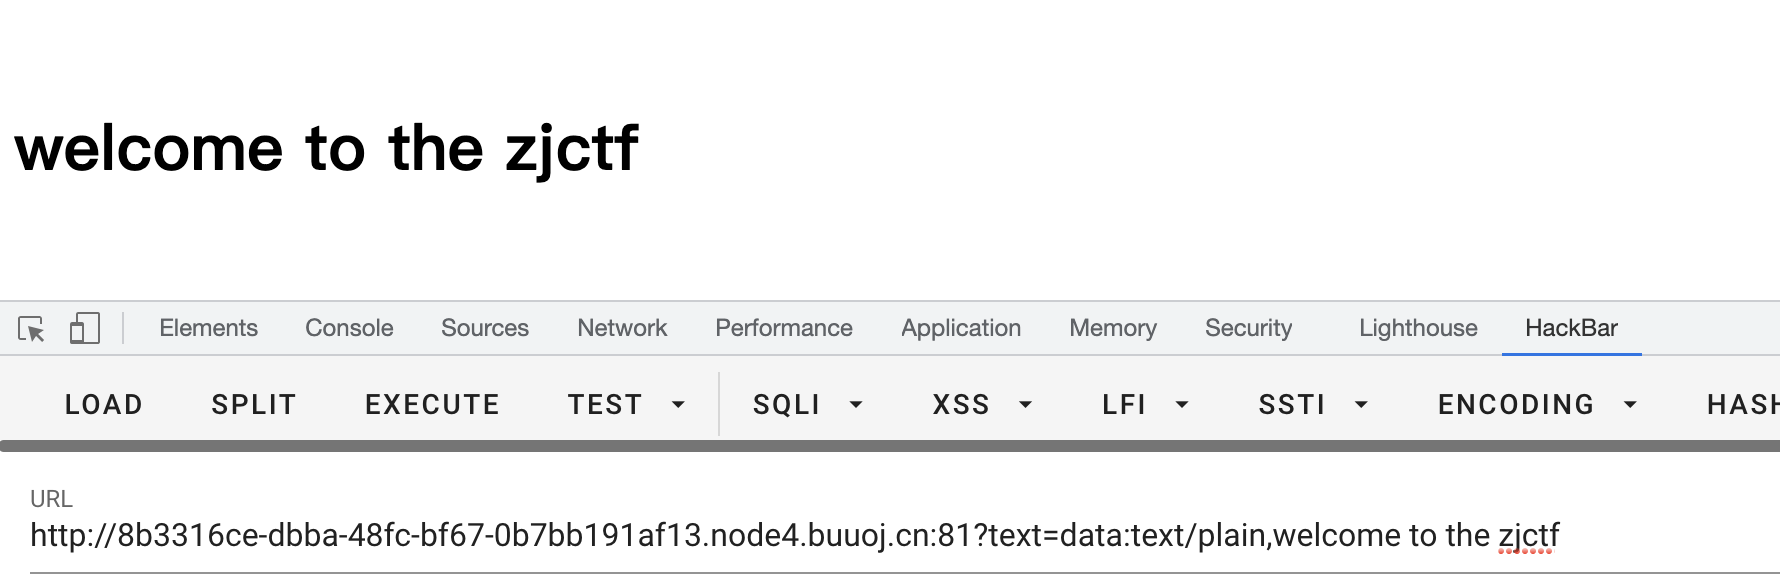This screenshot has height=586, width=1780.
Task: Open the Network tab
Action: 622,328
